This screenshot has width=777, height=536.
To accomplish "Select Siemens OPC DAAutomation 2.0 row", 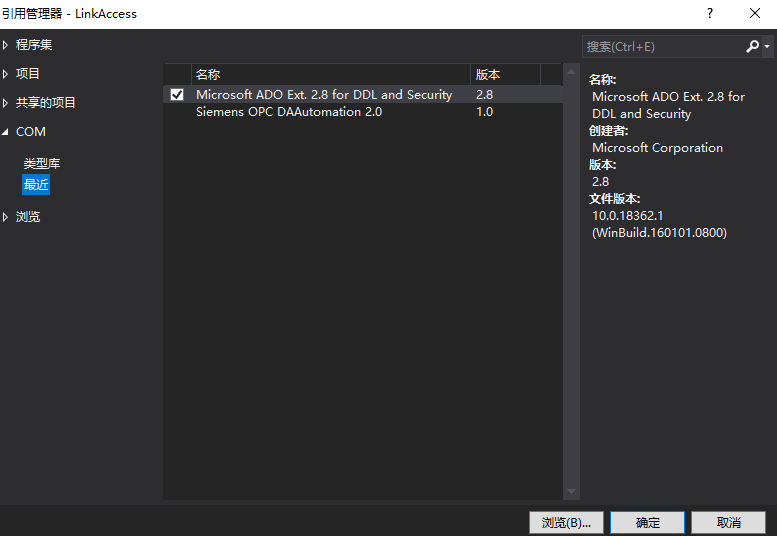I will 363,112.
